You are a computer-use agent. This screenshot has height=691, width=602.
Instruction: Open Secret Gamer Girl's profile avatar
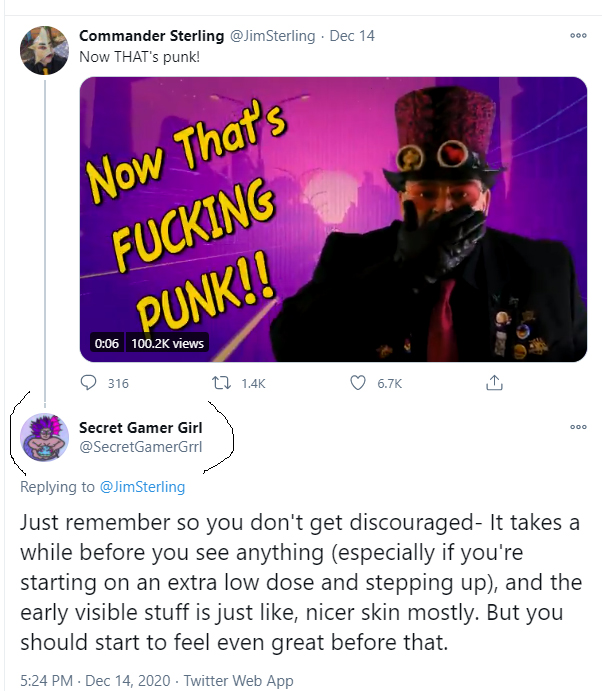click(x=44, y=438)
